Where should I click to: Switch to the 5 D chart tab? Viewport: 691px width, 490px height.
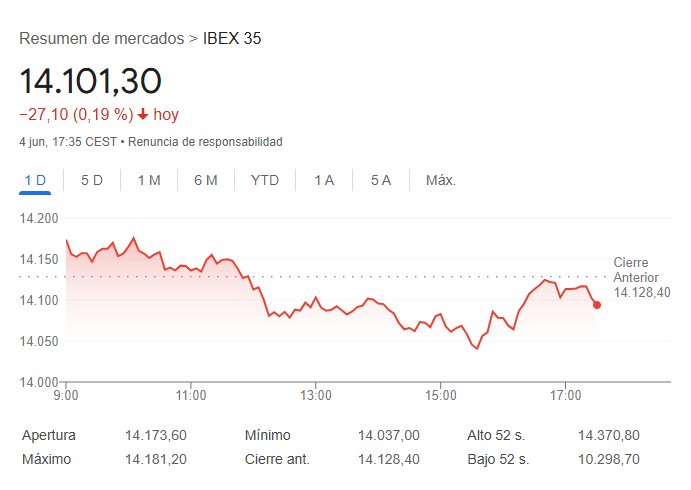click(92, 180)
